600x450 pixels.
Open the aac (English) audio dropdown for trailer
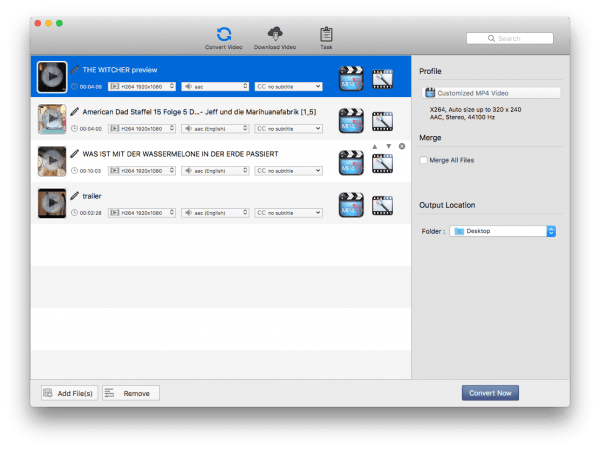[214, 212]
